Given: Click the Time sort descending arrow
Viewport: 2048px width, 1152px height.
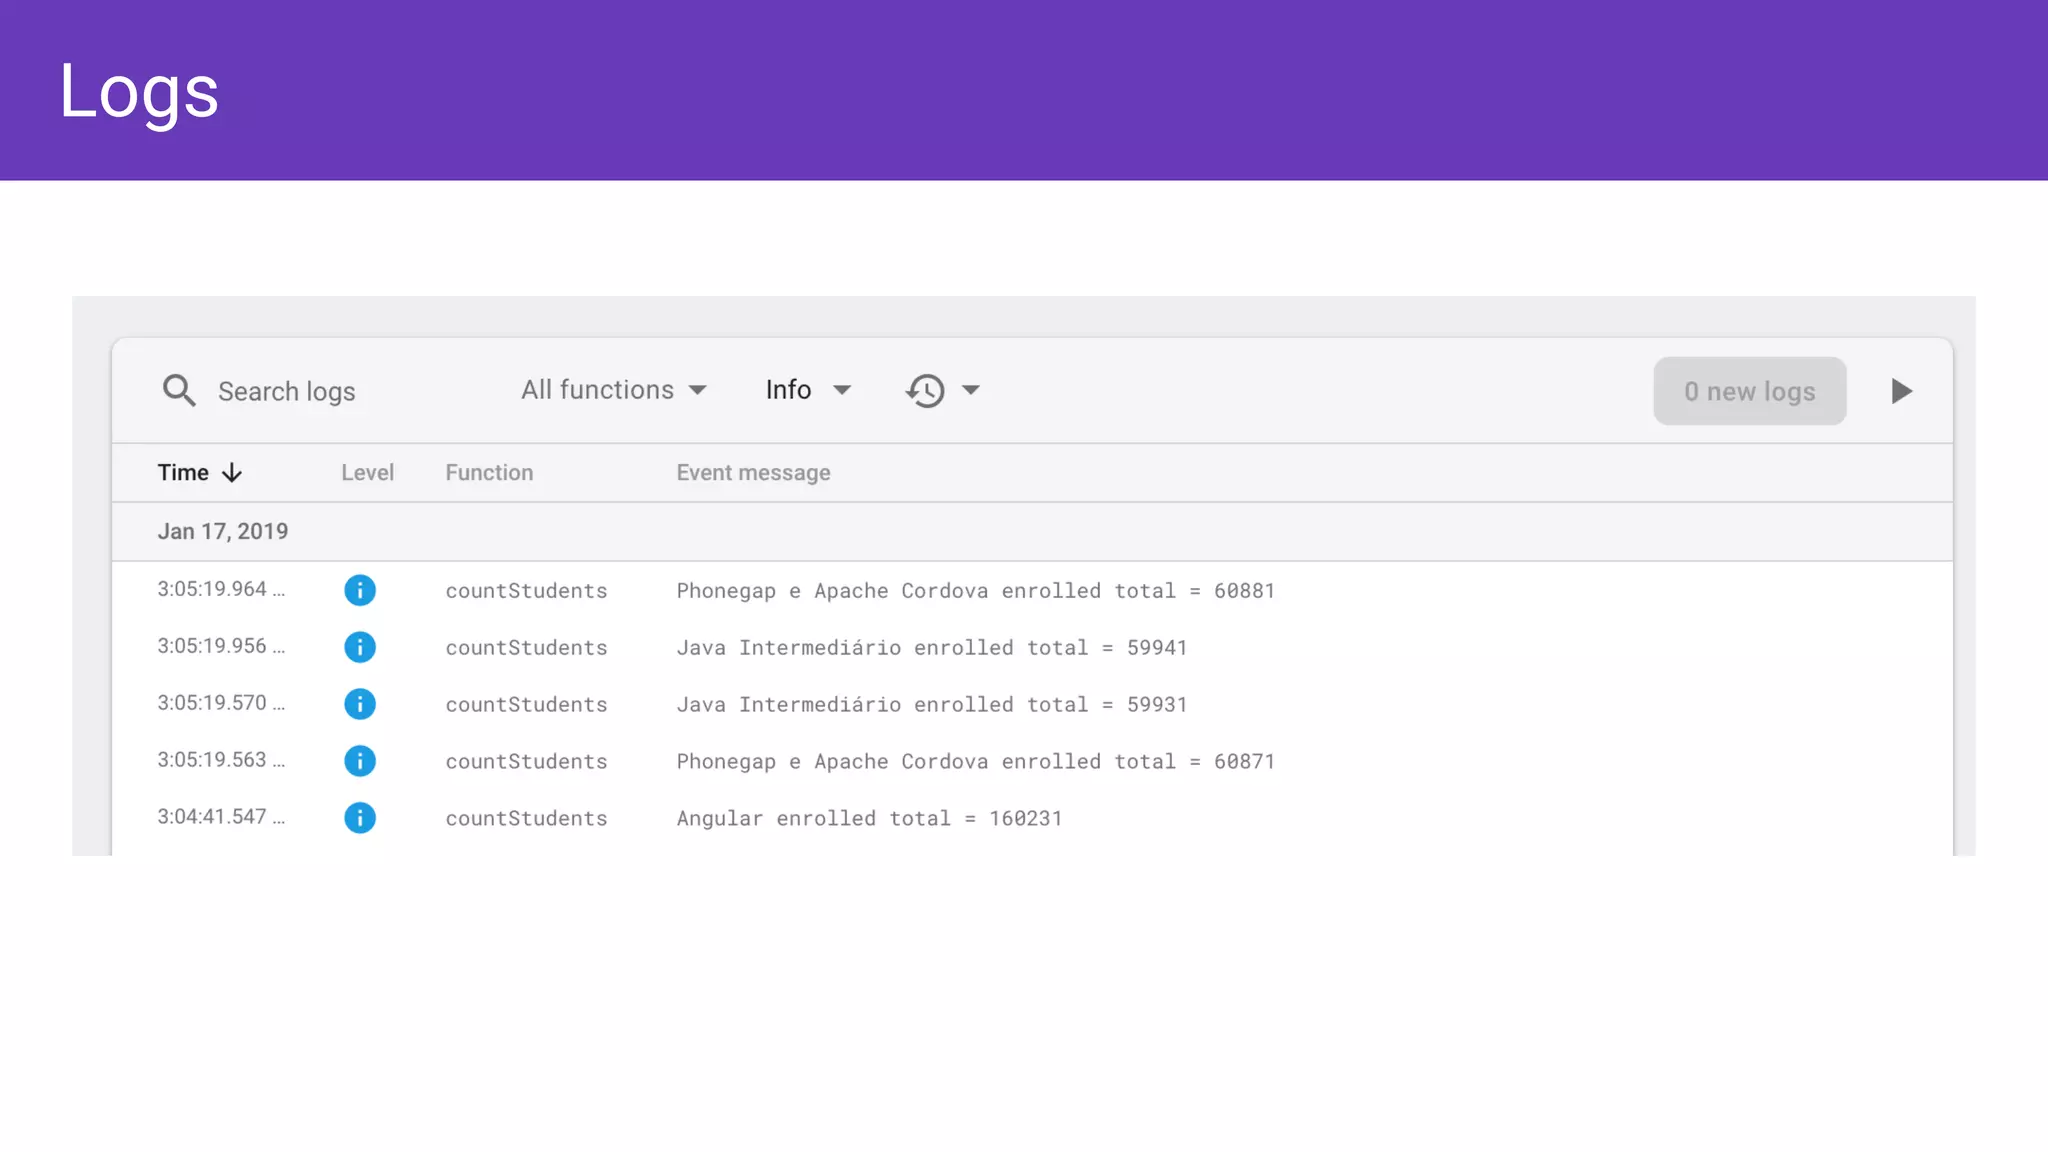Looking at the screenshot, I should click(x=232, y=473).
